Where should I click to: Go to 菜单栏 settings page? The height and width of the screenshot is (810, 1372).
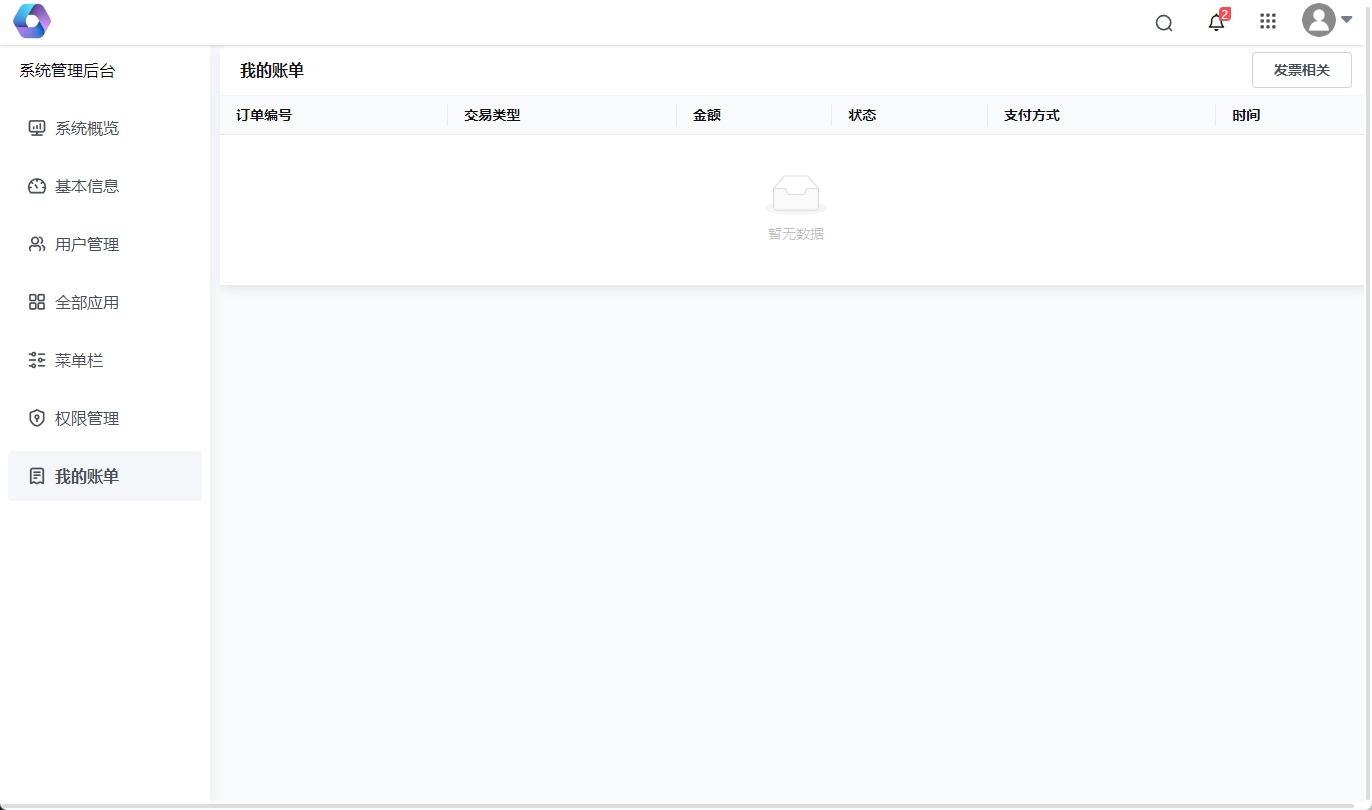click(79, 360)
